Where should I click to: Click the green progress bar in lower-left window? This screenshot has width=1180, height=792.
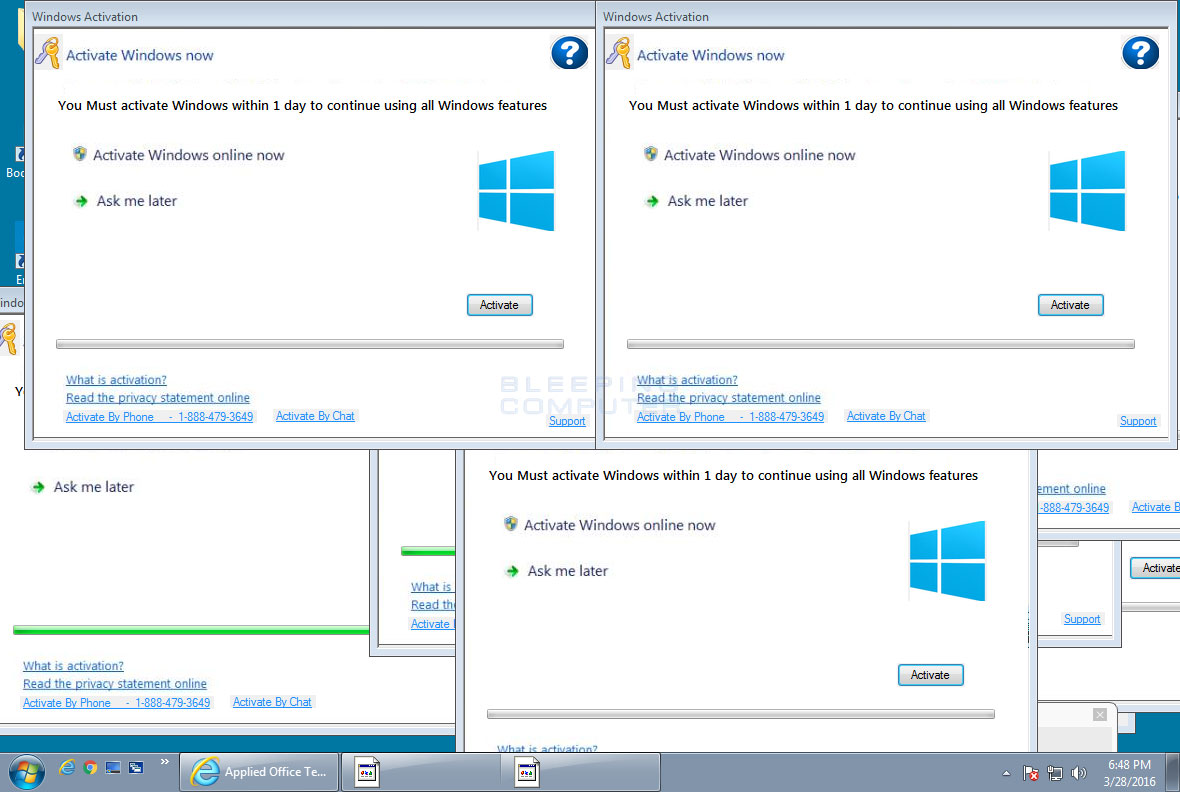191,630
